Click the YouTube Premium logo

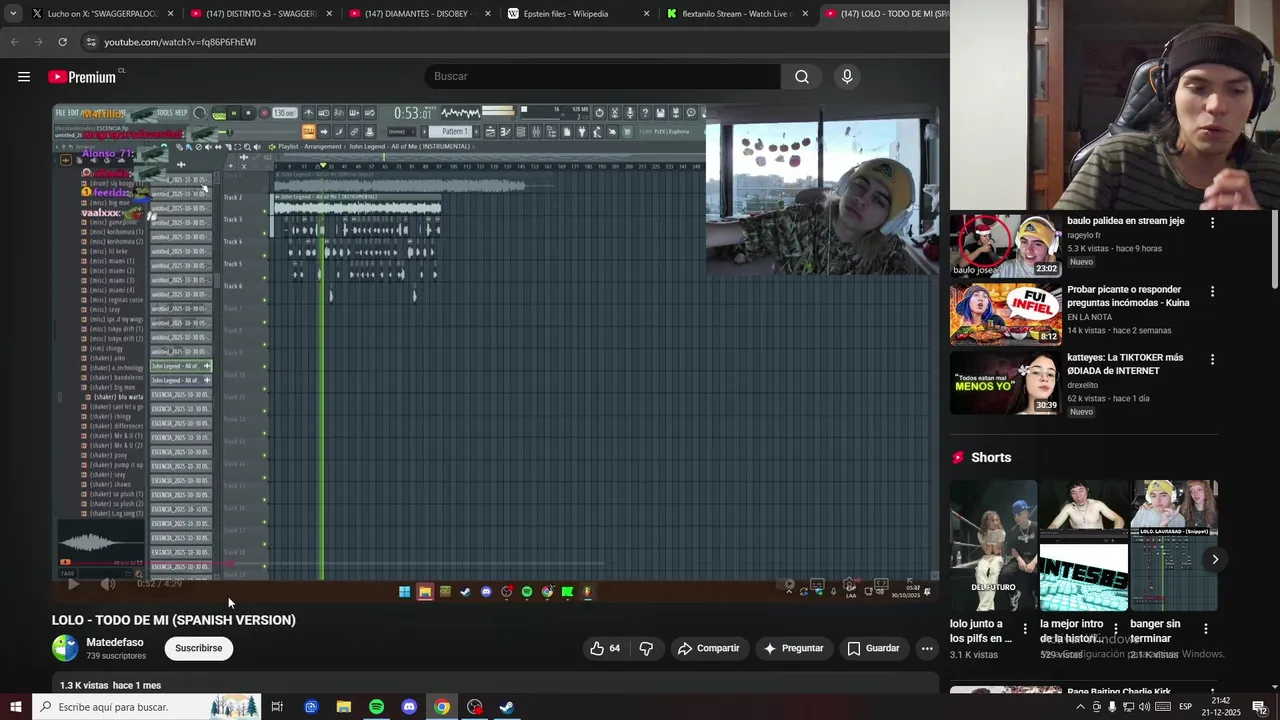click(83, 77)
